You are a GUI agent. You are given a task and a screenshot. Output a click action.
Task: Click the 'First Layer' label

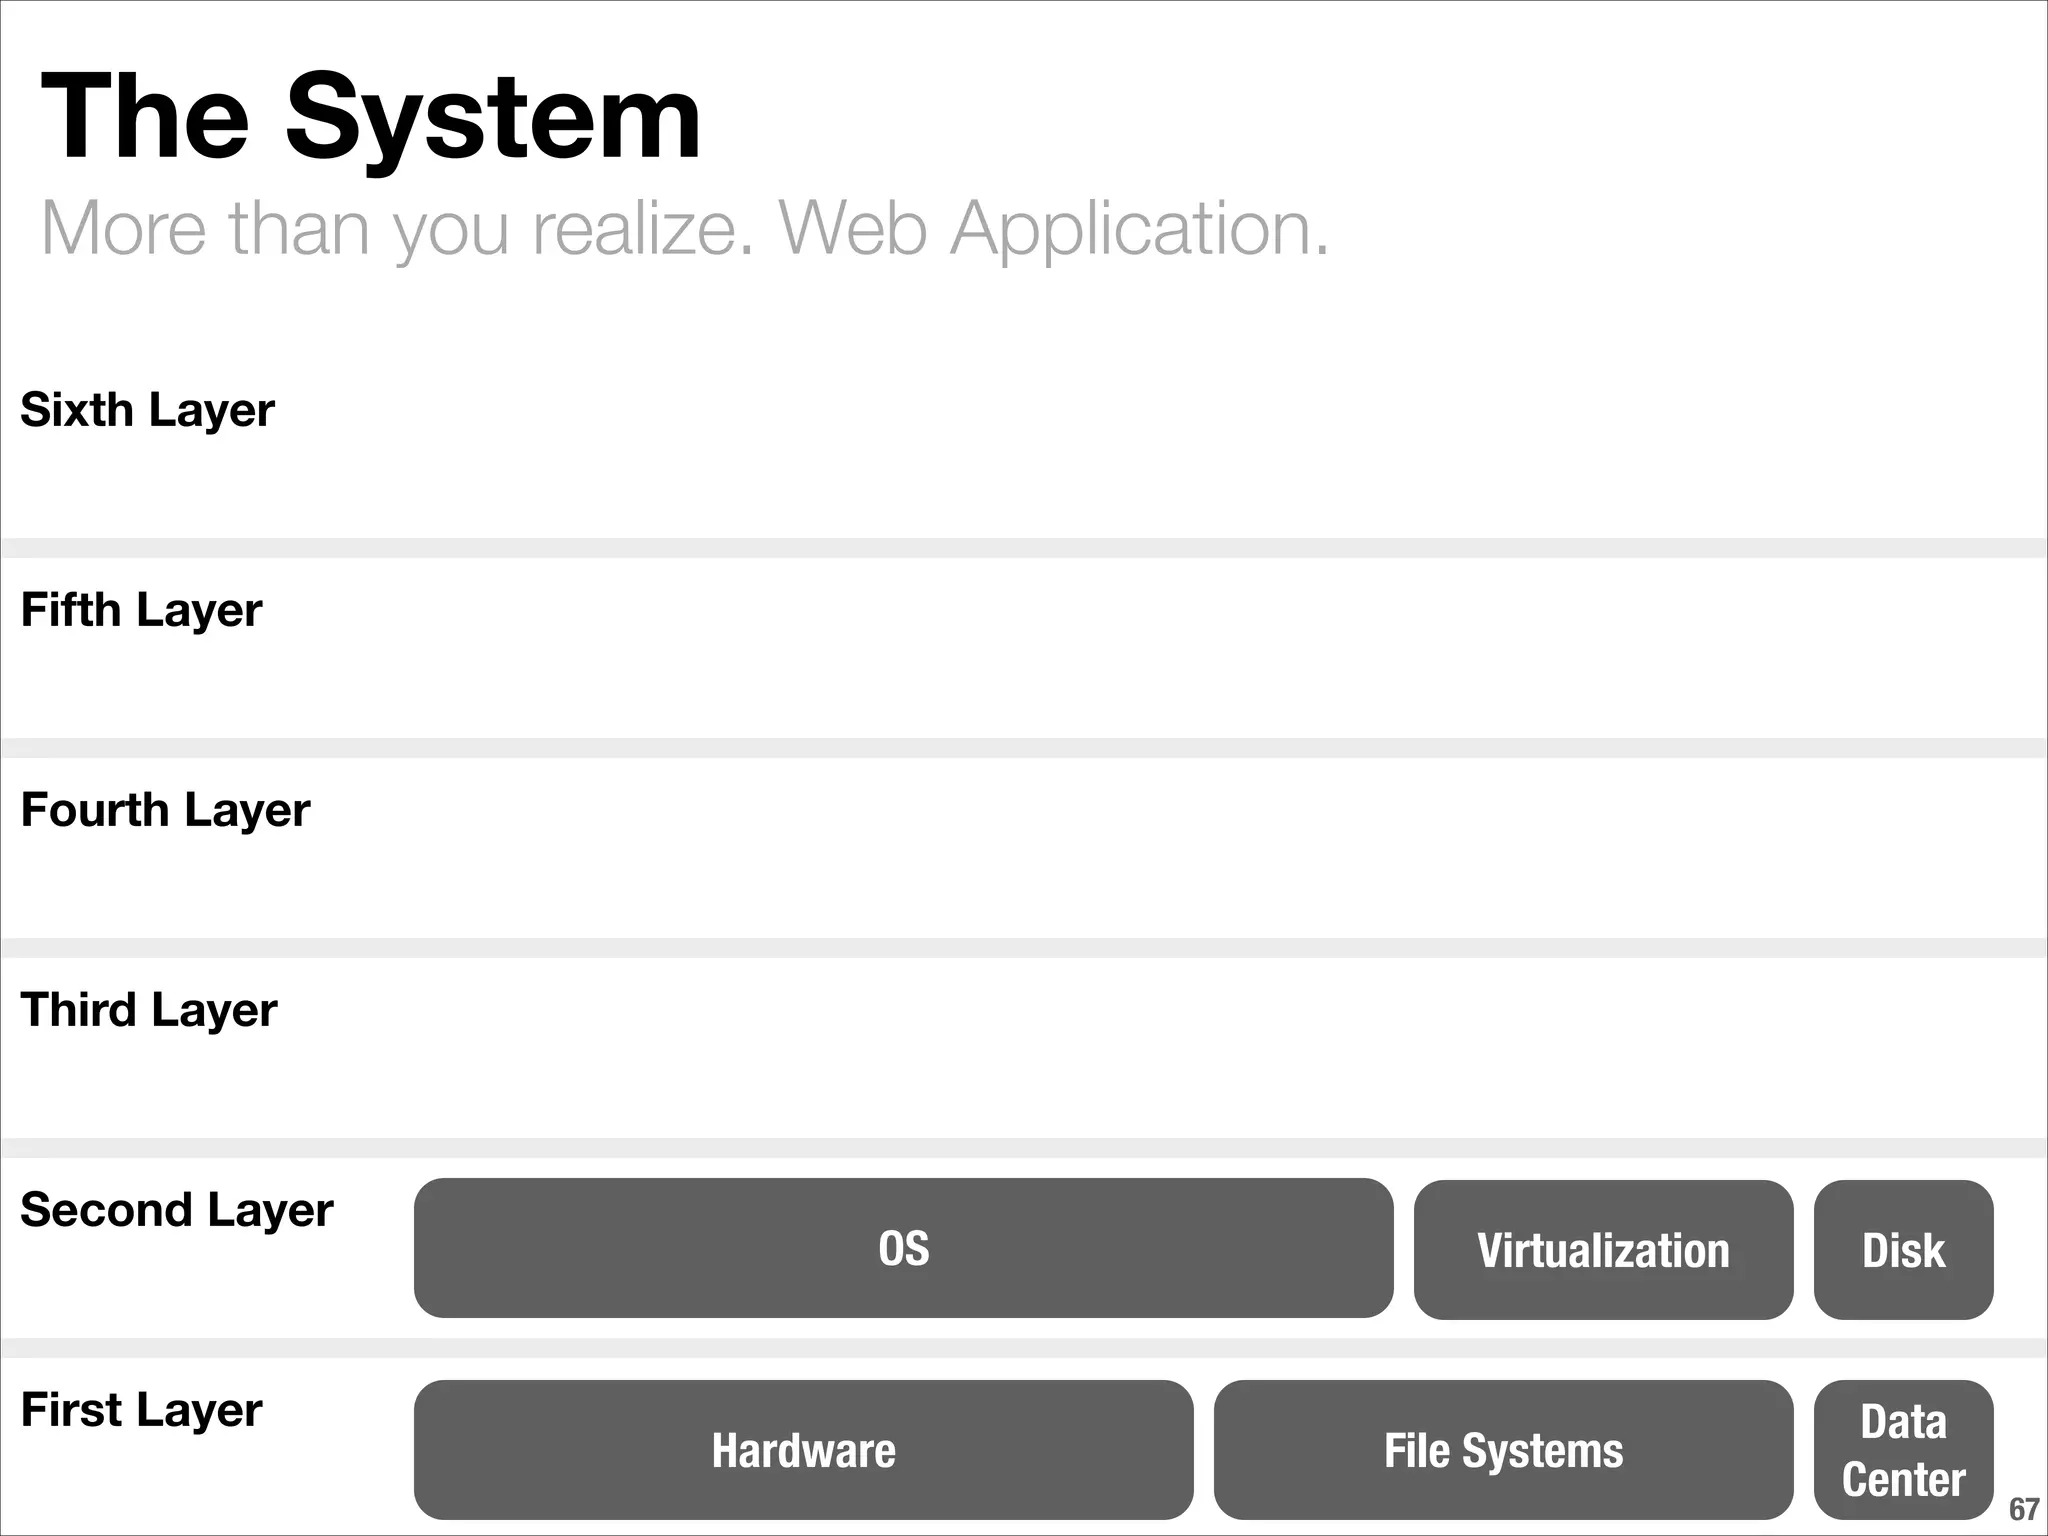pos(141,1411)
